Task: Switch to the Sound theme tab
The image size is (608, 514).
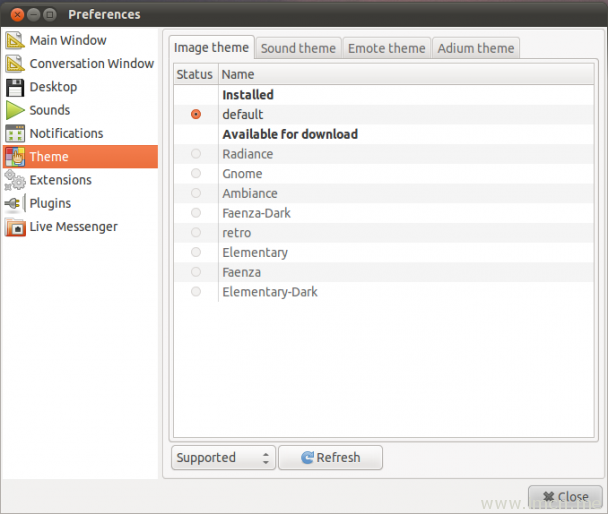Action: [x=298, y=48]
